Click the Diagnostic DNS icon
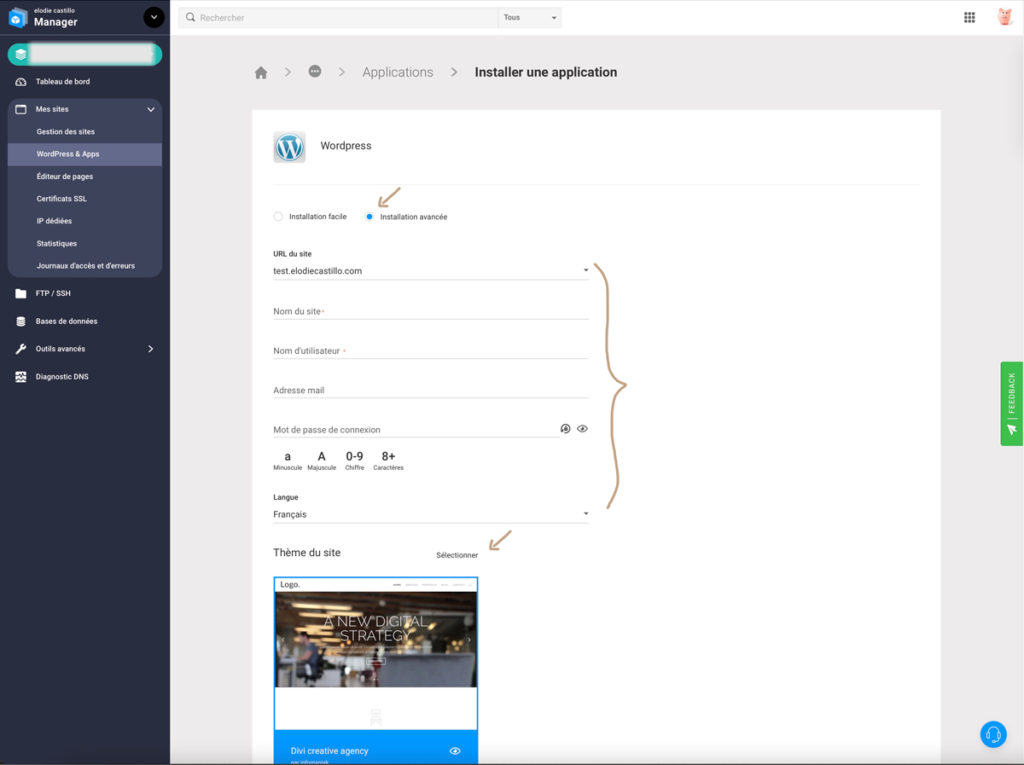Screen dimensions: 1024x765 tap(21, 377)
